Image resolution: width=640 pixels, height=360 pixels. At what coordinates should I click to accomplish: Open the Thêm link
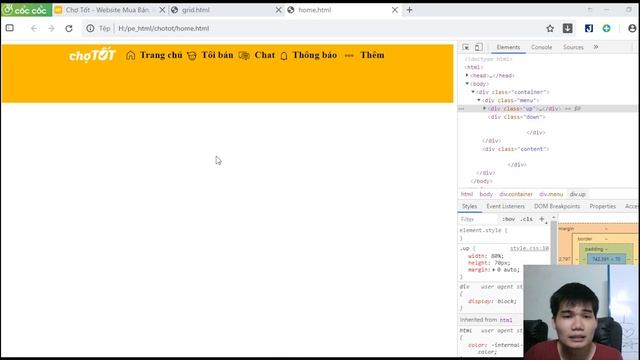point(372,55)
